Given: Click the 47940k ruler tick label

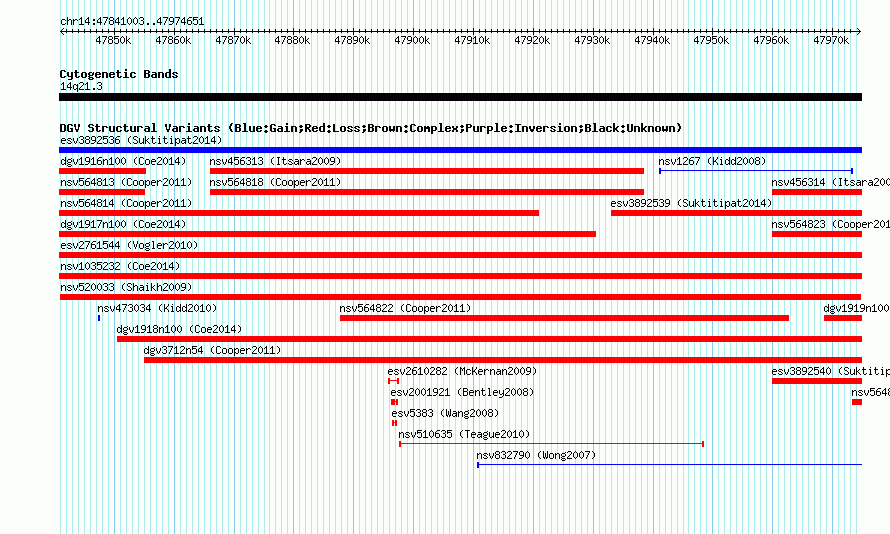Looking at the screenshot, I should click(x=652, y=40).
